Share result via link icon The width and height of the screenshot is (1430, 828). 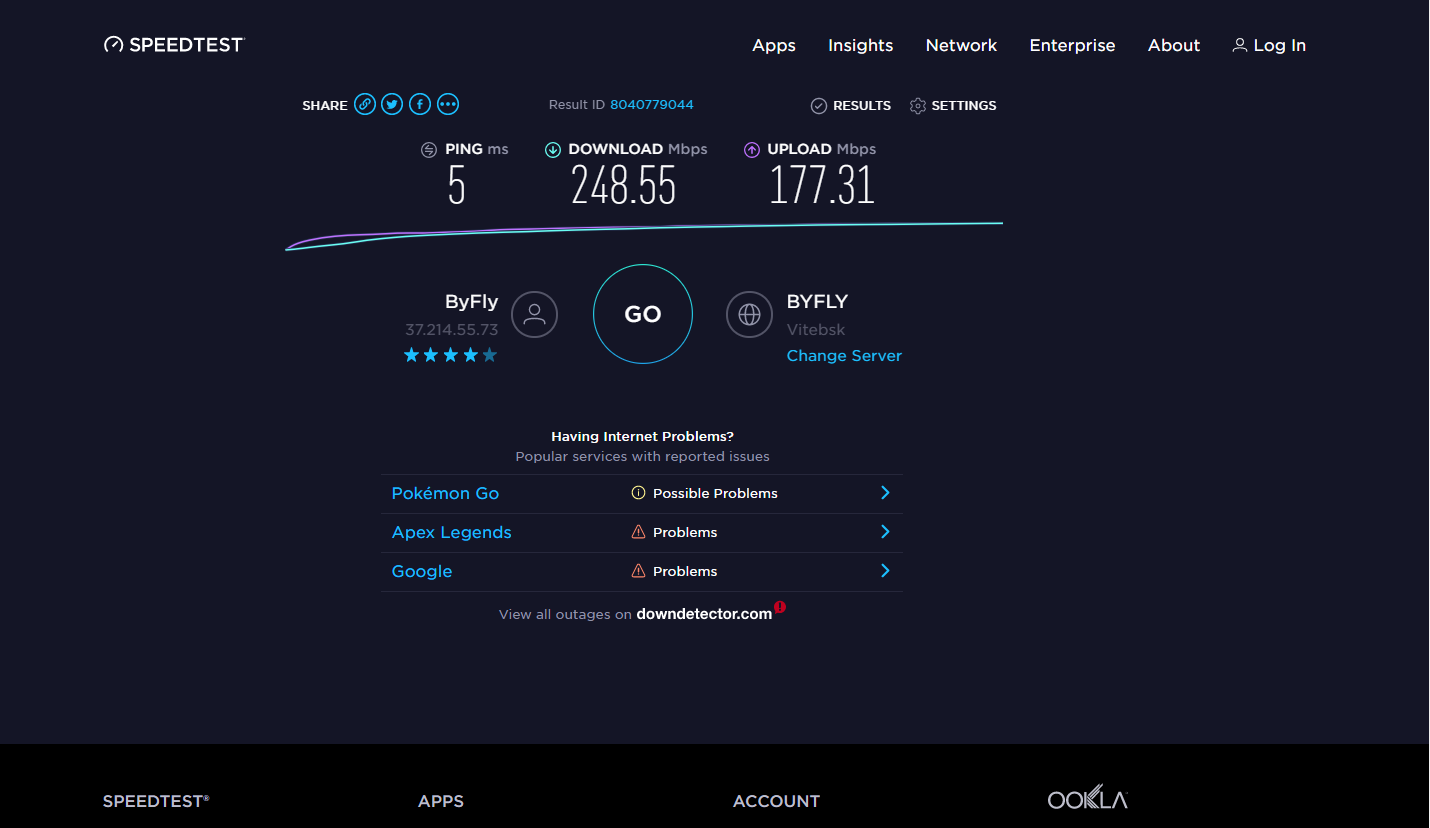coord(365,104)
